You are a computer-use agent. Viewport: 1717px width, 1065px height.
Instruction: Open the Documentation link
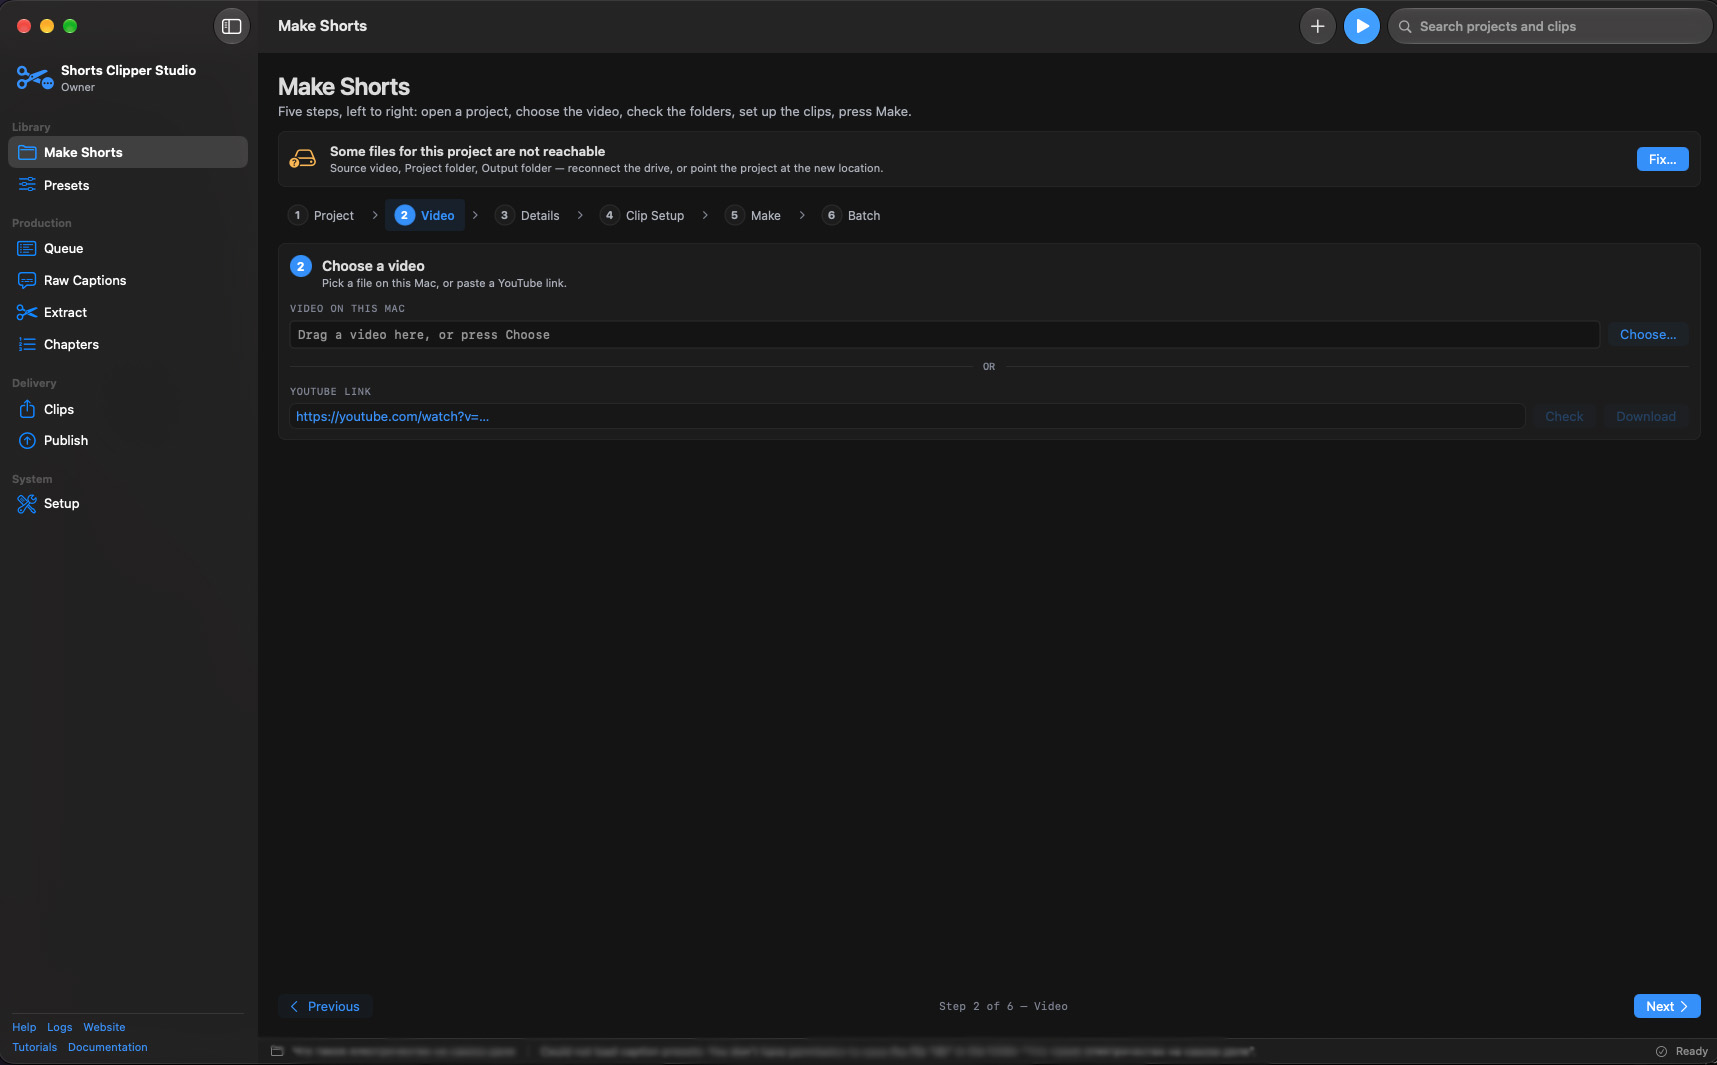point(108,1047)
